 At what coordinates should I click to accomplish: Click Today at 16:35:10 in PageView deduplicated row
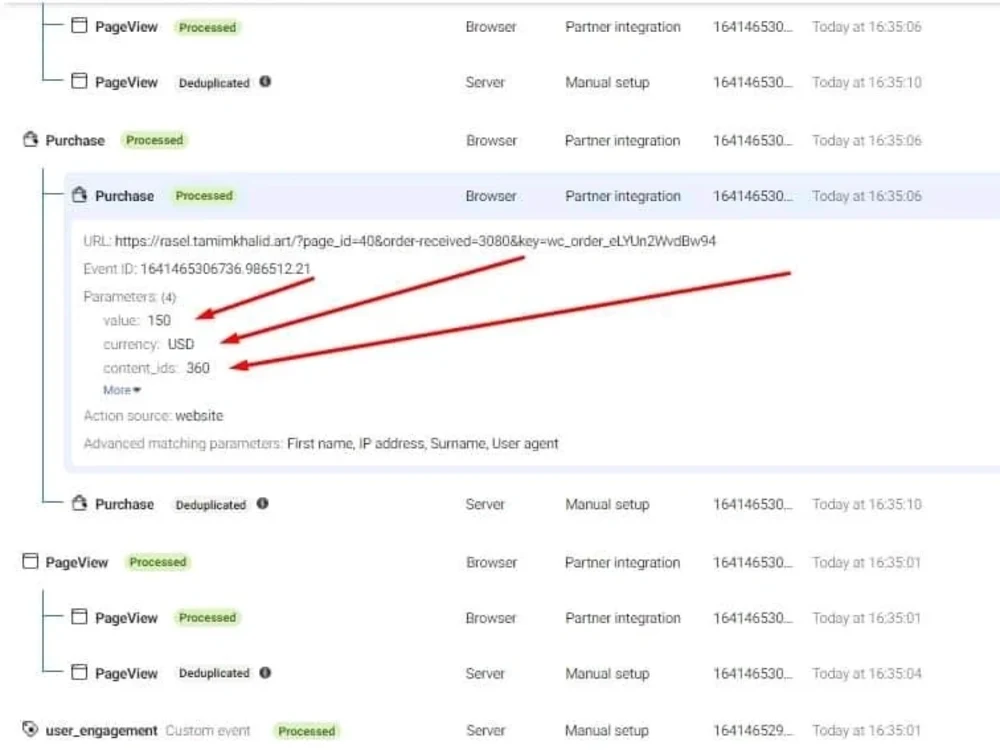(867, 82)
